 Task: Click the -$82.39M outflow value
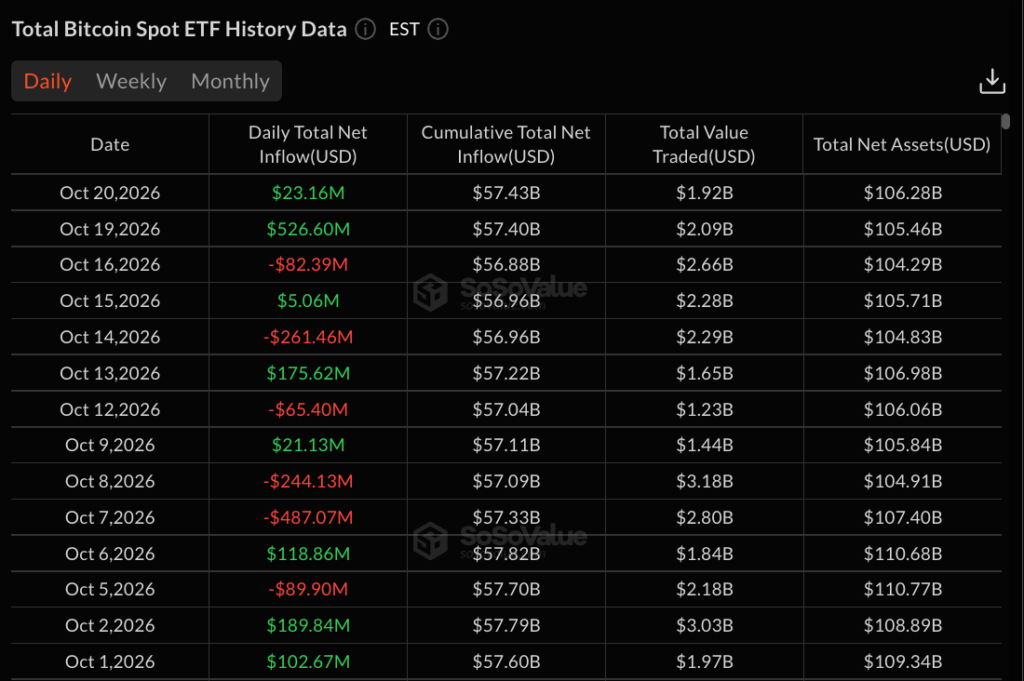coord(308,264)
